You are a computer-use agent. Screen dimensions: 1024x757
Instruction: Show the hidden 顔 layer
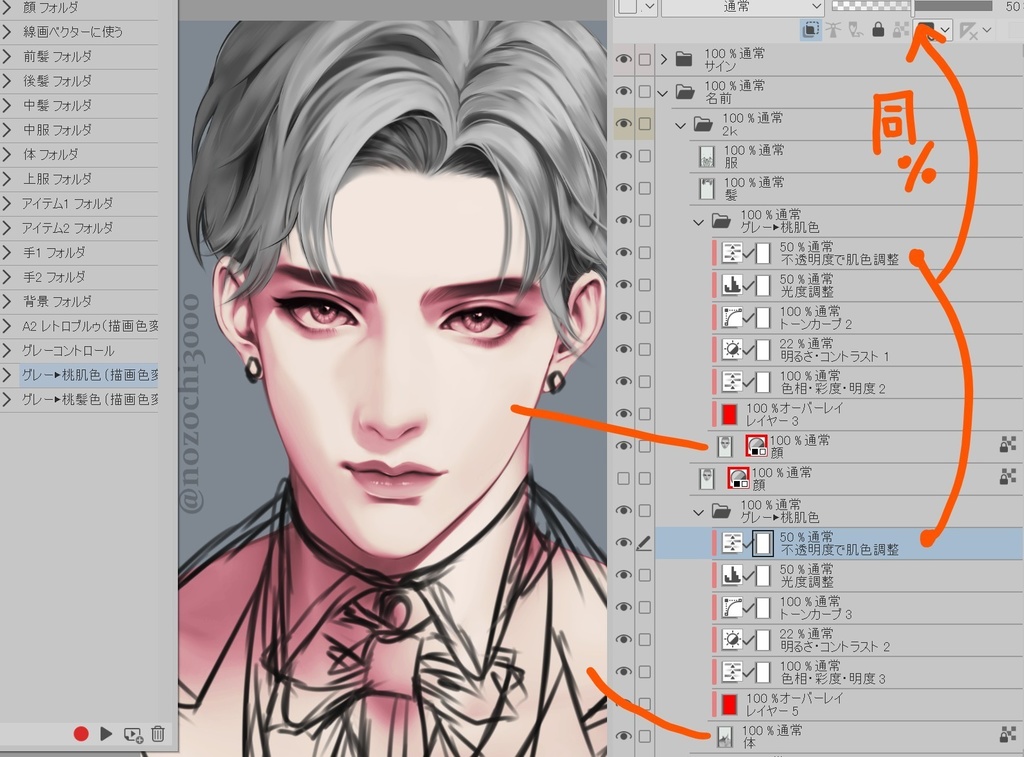pos(624,478)
